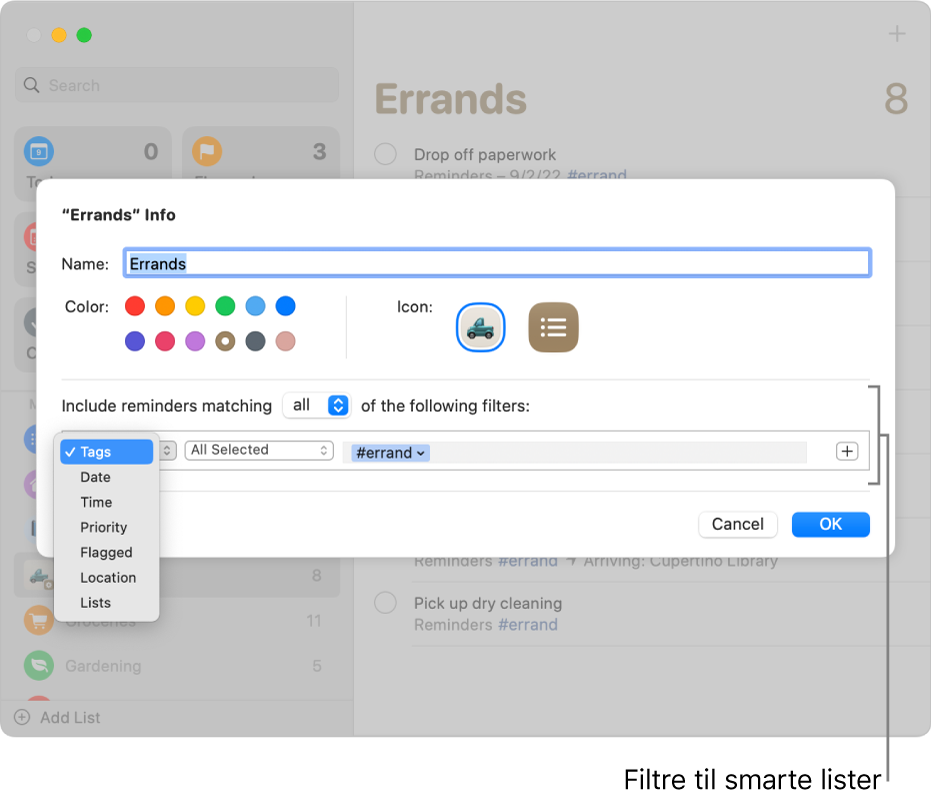931x801 pixels.
Task: Choose Priority from the filter menu
Action: 104,527
